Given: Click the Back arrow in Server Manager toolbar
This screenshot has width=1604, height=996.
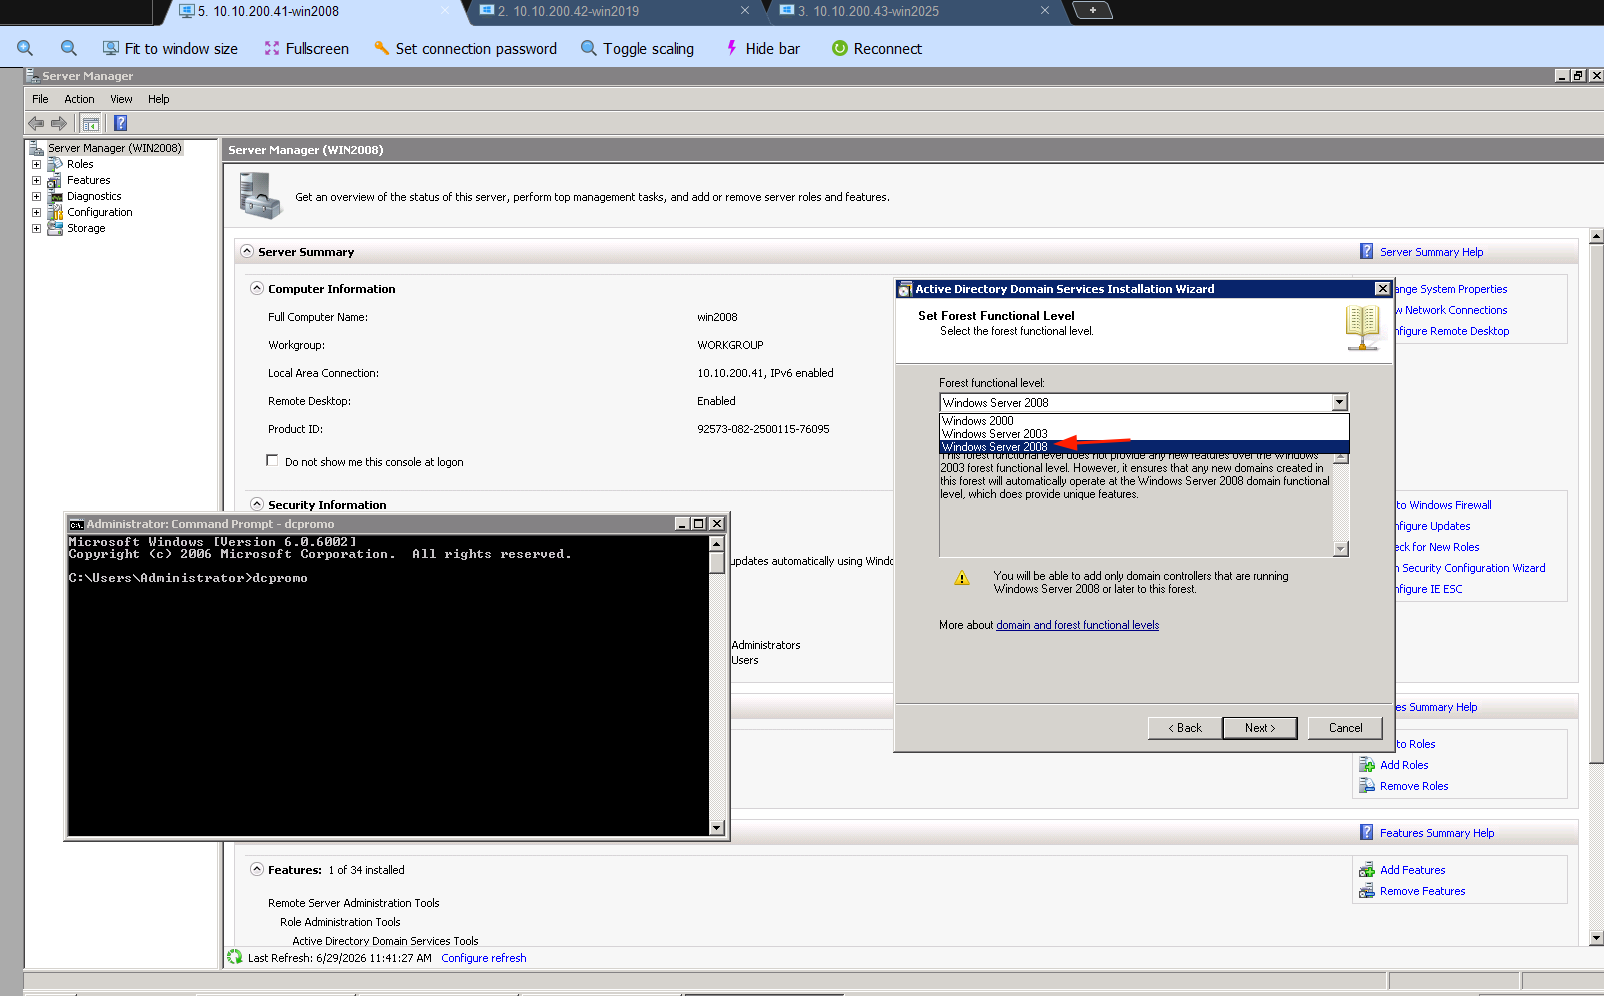Looking at the screenshot, I should click(x=36, y=123).
